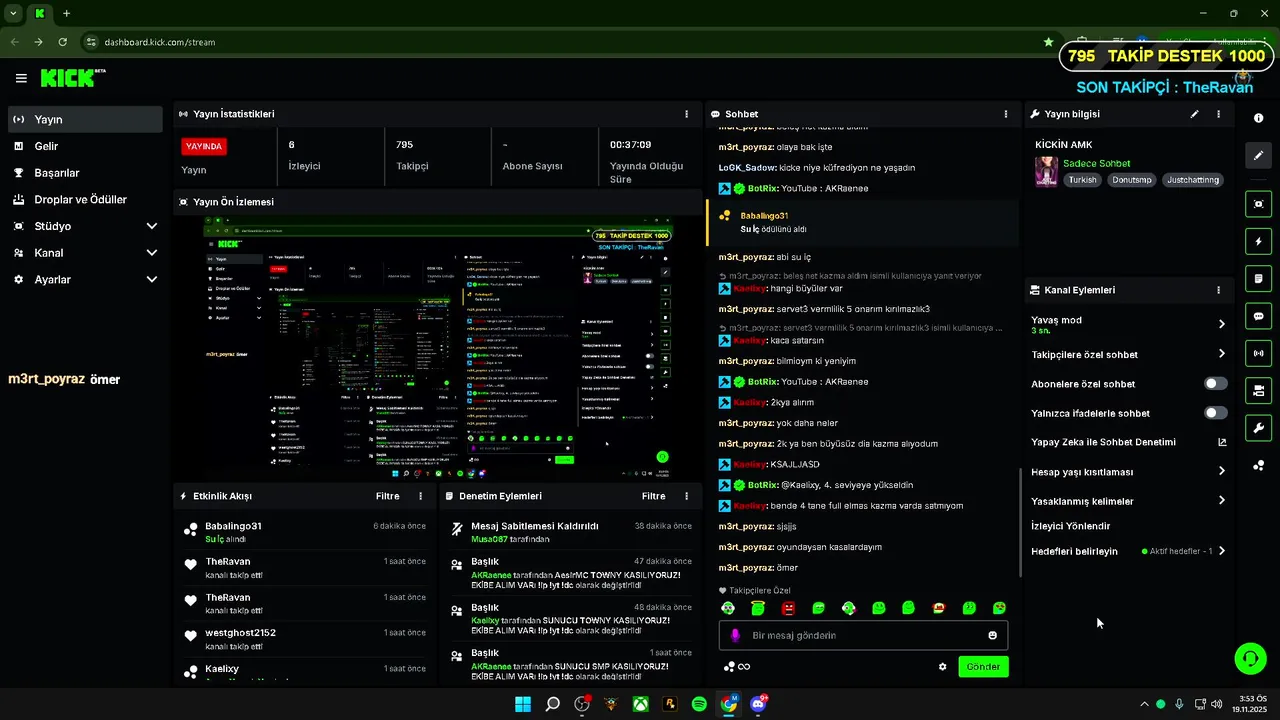This screenshot has width=1280, height=720.
Task: Toggle the broadcast statistics widget icon in right sidebar
Action: tap(1258, 353)
